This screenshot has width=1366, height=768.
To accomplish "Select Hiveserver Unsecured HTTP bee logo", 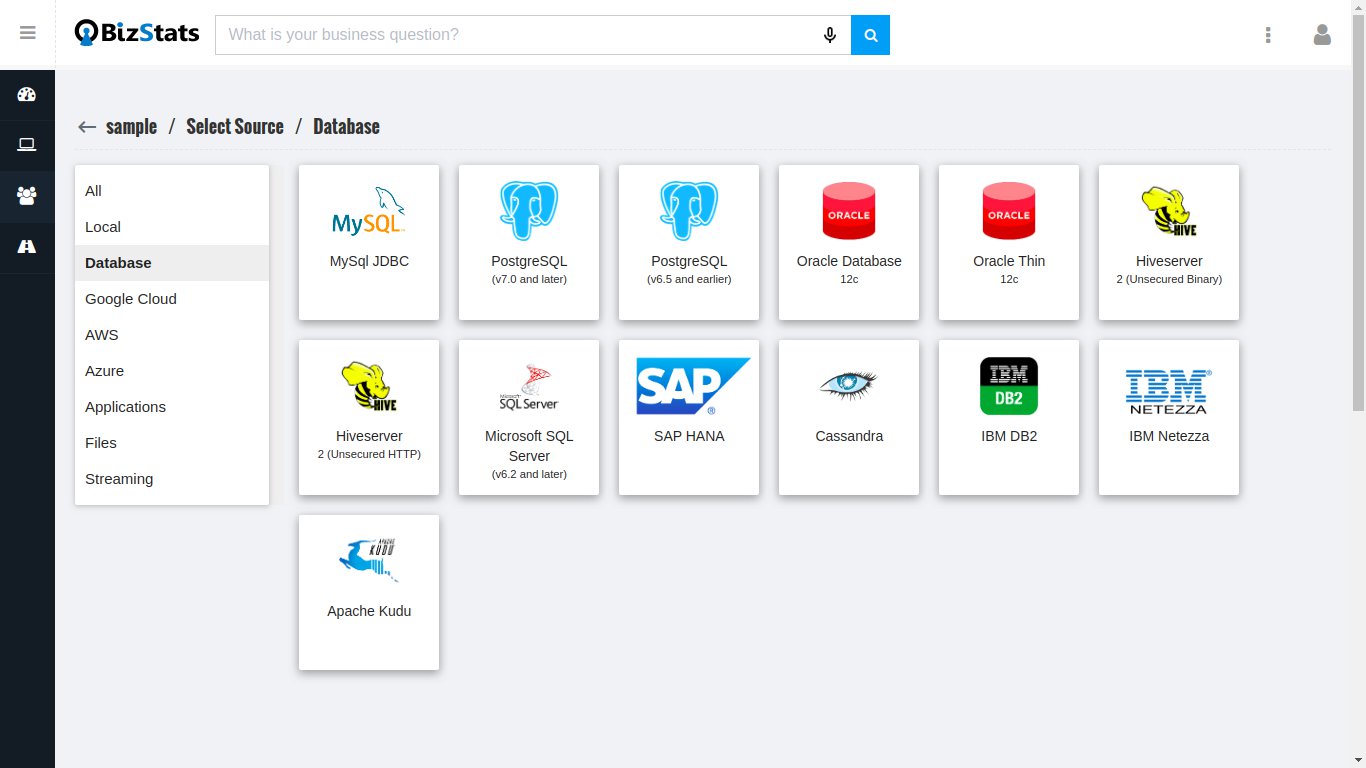I will pos(369,386).
